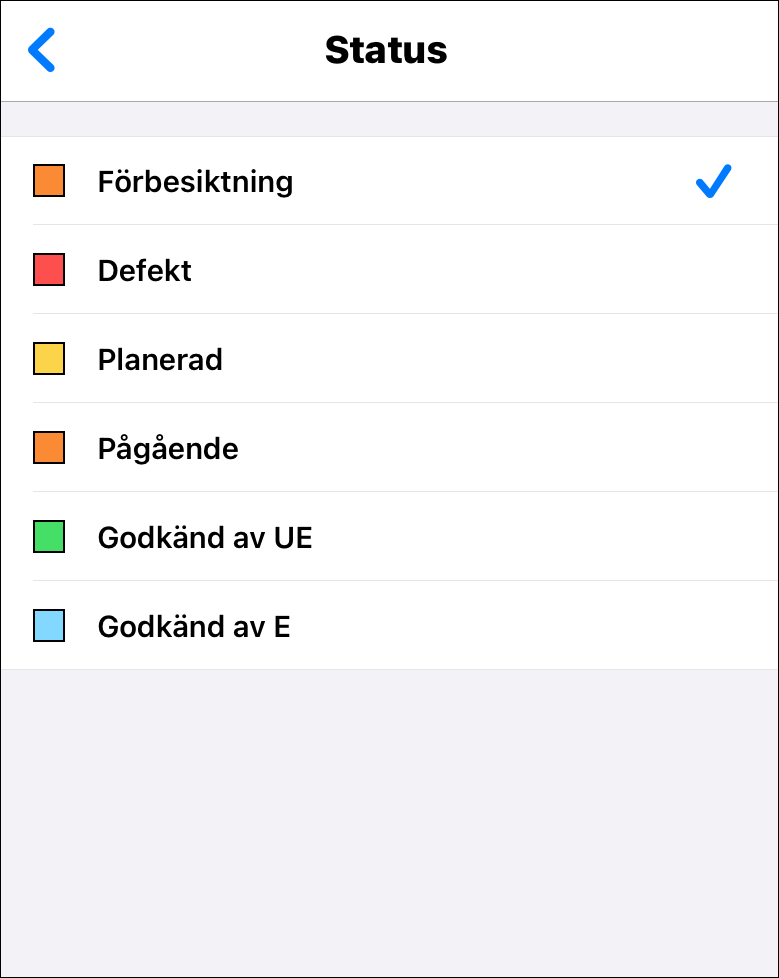The height and width of the screenshot is (978, 779).
Task: Choose Godkänd av E label
Action: tap(194, 627)
